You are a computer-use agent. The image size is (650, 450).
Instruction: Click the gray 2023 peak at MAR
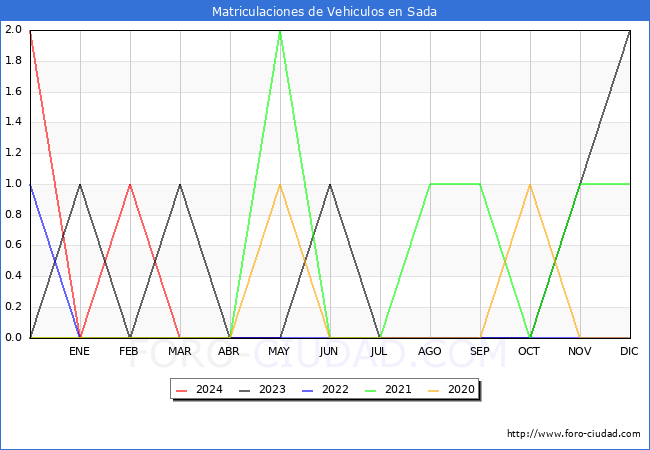pos(180,184)
